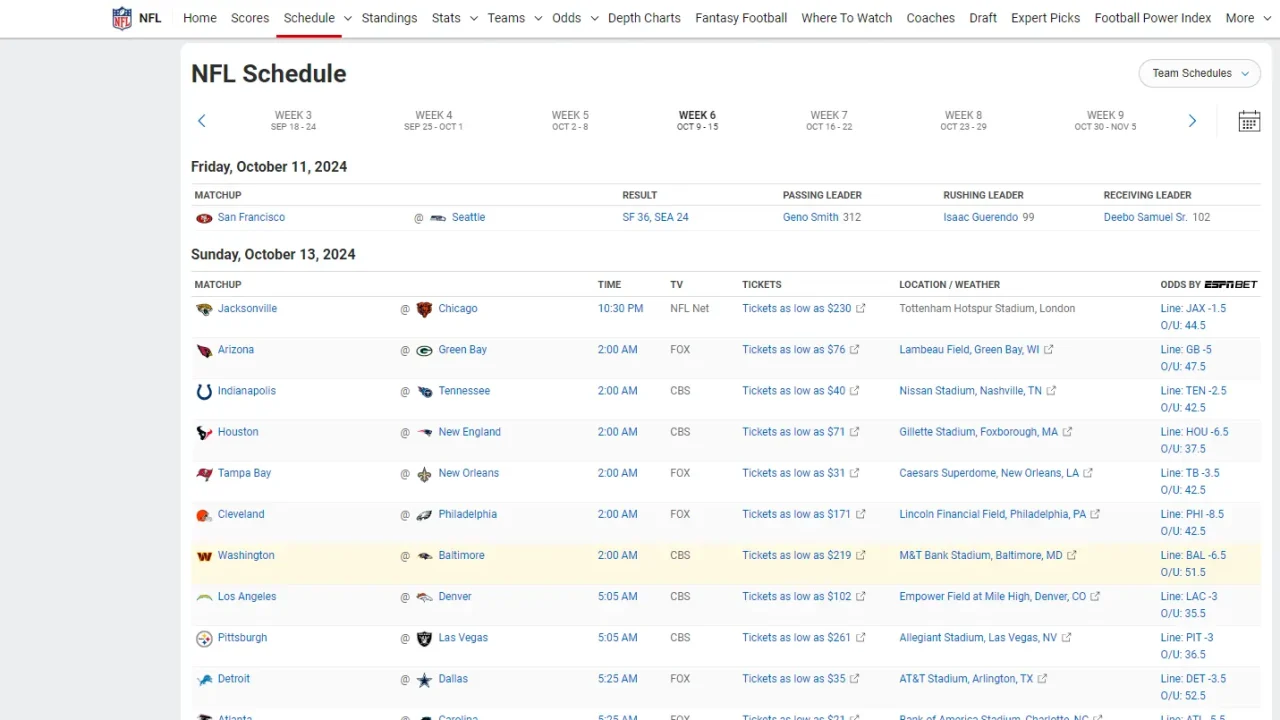The height and width of the screenshot is (720, 1280).
Task: Click the Washington Commanders logo
Action: click(x=204, y=556)
